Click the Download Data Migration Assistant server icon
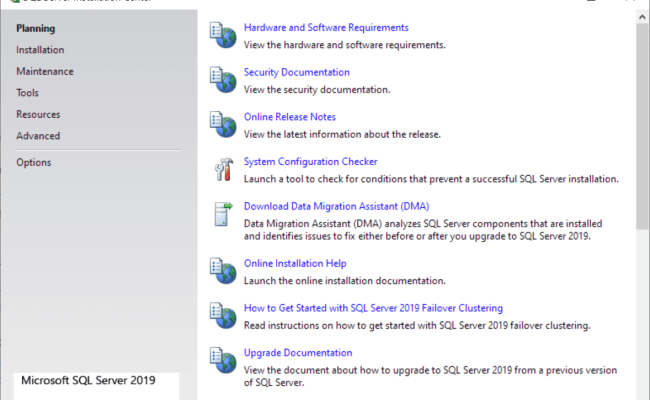650x400 pixels. click(x=223, y=214)
